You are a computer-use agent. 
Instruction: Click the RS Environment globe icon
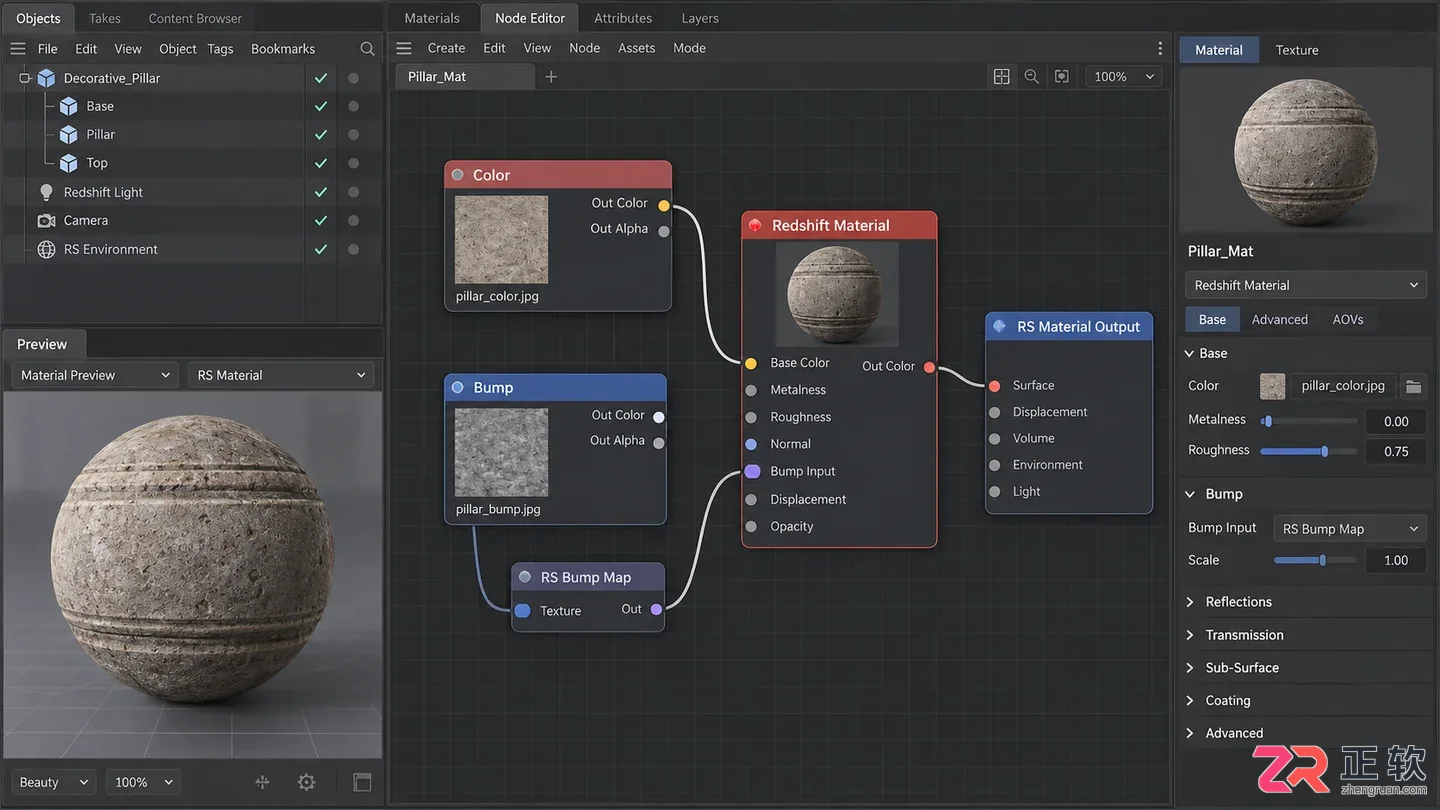tap(46, 249)
